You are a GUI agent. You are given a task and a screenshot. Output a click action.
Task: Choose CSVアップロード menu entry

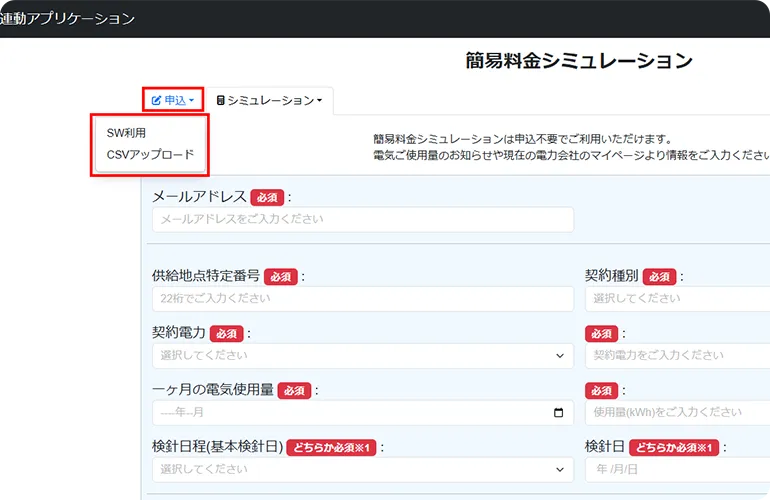[x=150, y=154]
